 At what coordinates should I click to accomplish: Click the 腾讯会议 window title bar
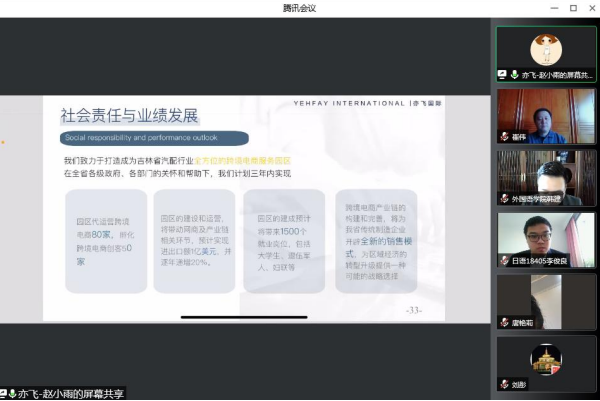pyautogui.click(x=299, y=8)
